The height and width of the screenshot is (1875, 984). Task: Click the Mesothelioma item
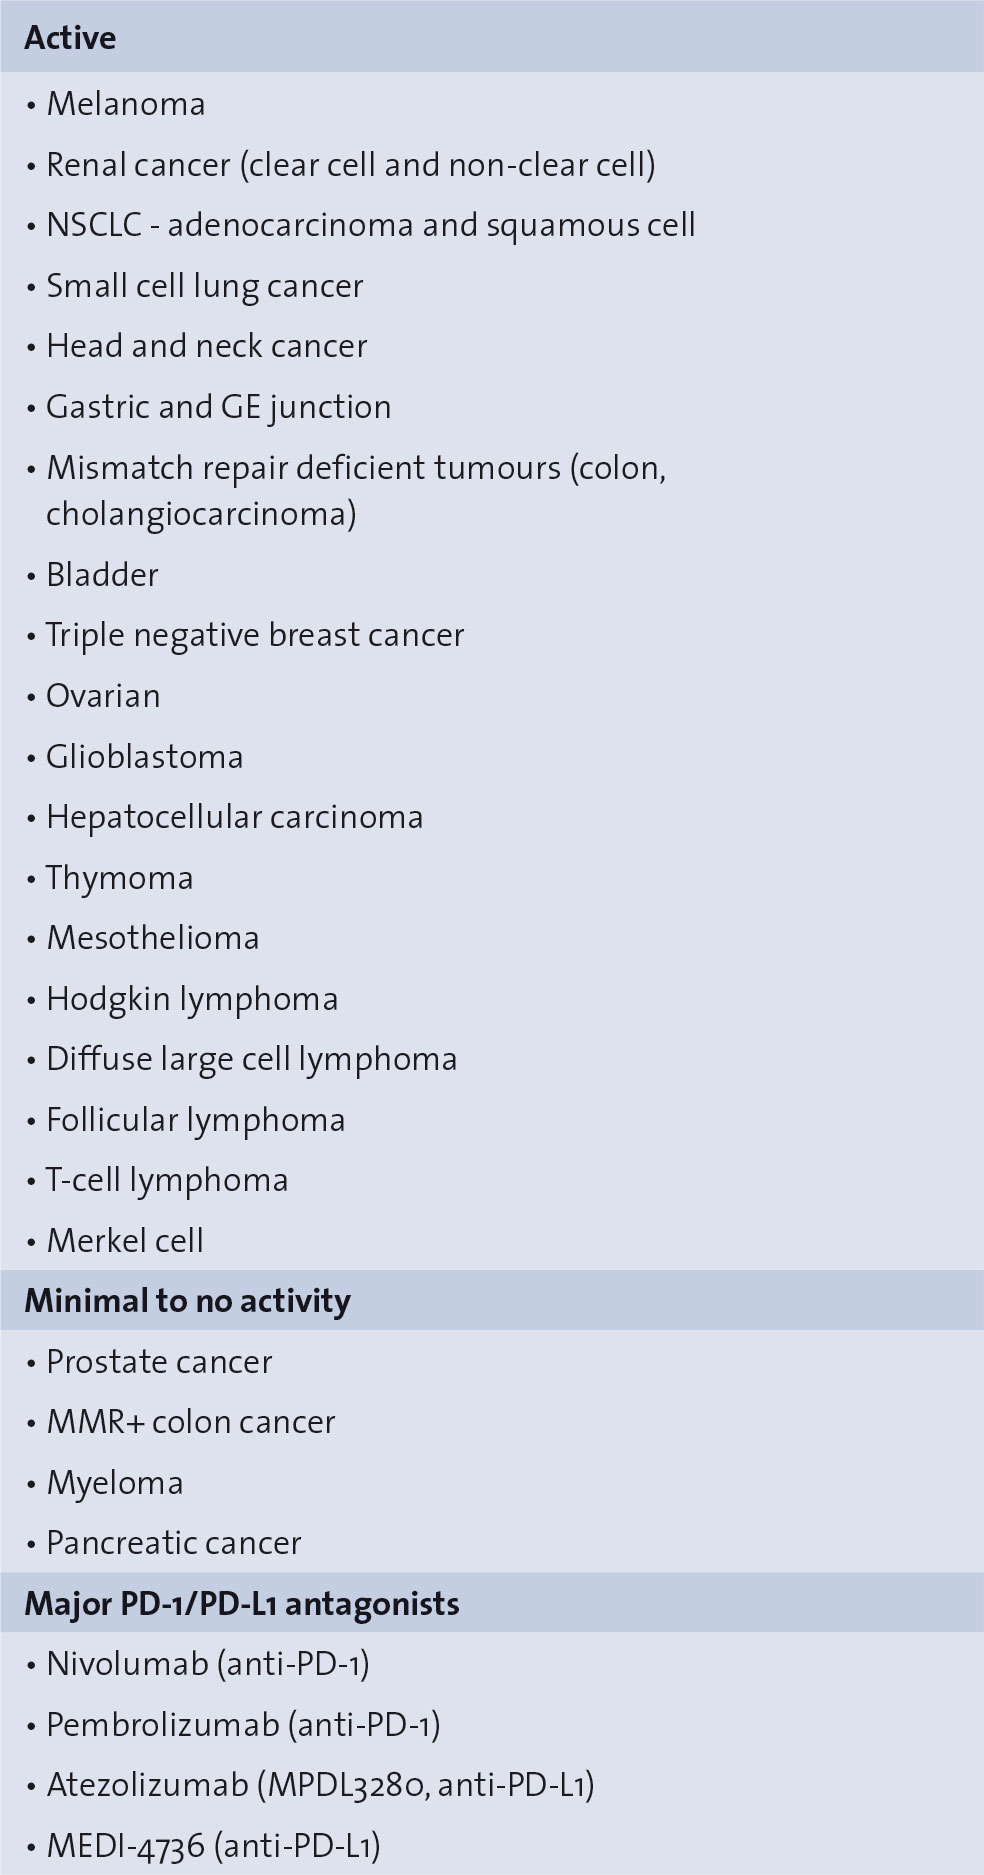tap(152, 938)
